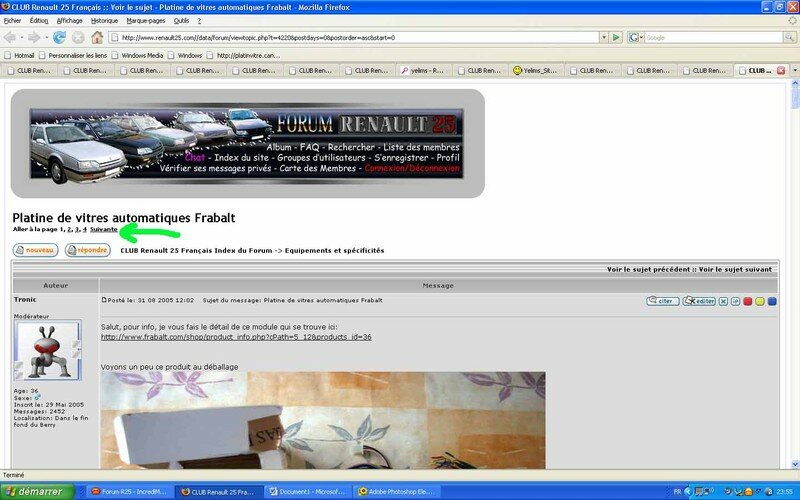800x500 pixels.
Task: Click the 'démarrer' Start button
Action: click(37, 492)
